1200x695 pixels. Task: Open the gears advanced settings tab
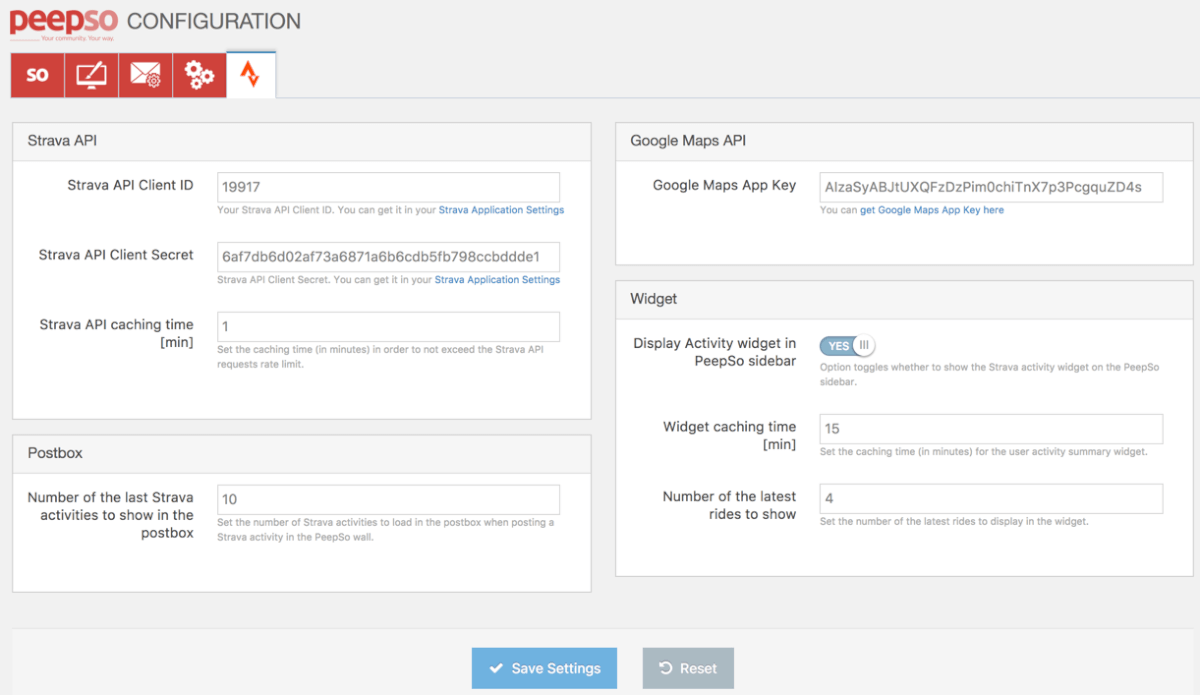tap(199, 75)
